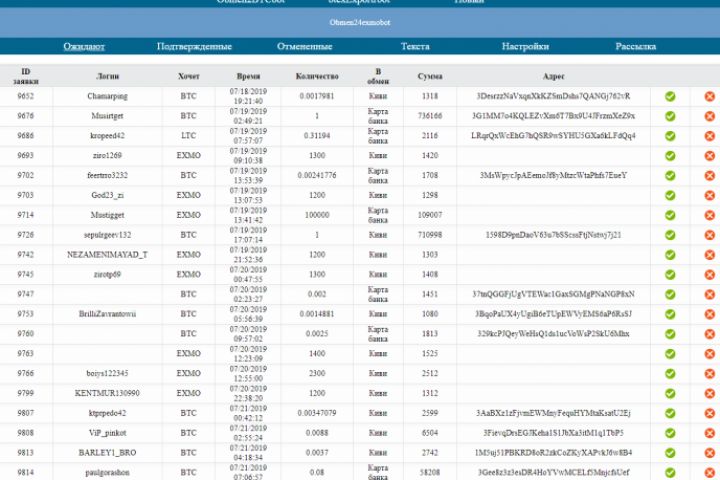Screen dimensions: 720x480
Task: Confirm LTC request 9686 green check
Action: [x=670, y=136]
